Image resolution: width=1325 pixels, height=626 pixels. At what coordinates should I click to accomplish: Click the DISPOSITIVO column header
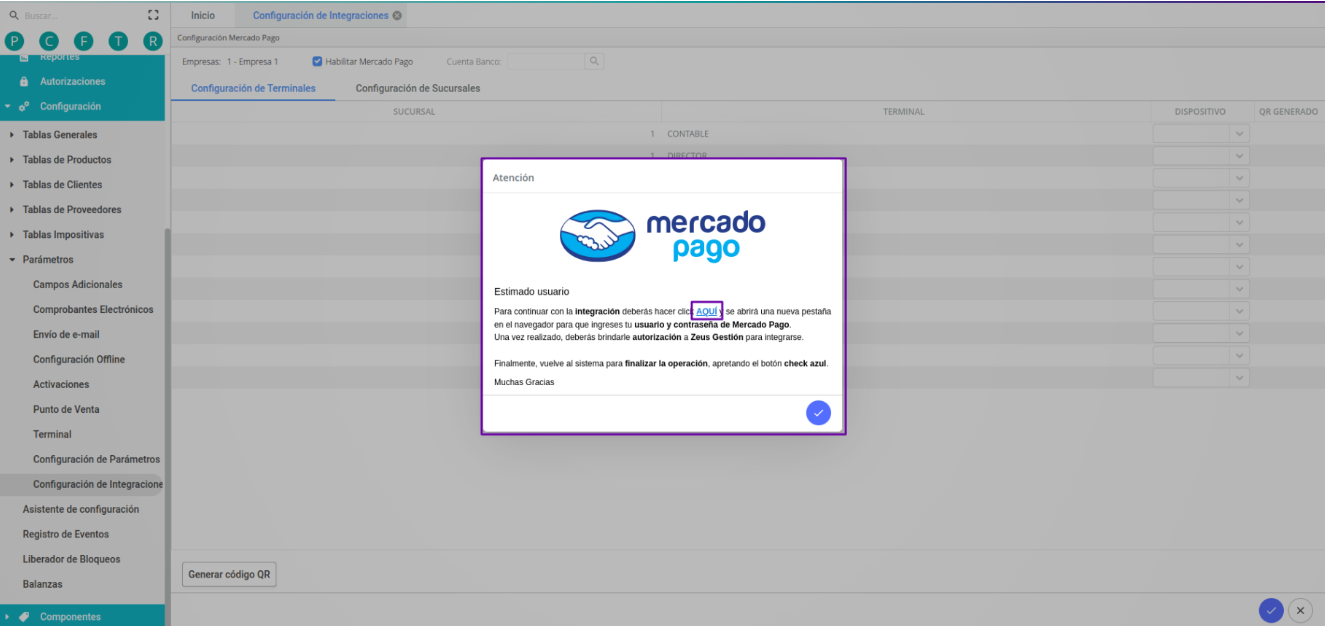tap(1200, 112)
